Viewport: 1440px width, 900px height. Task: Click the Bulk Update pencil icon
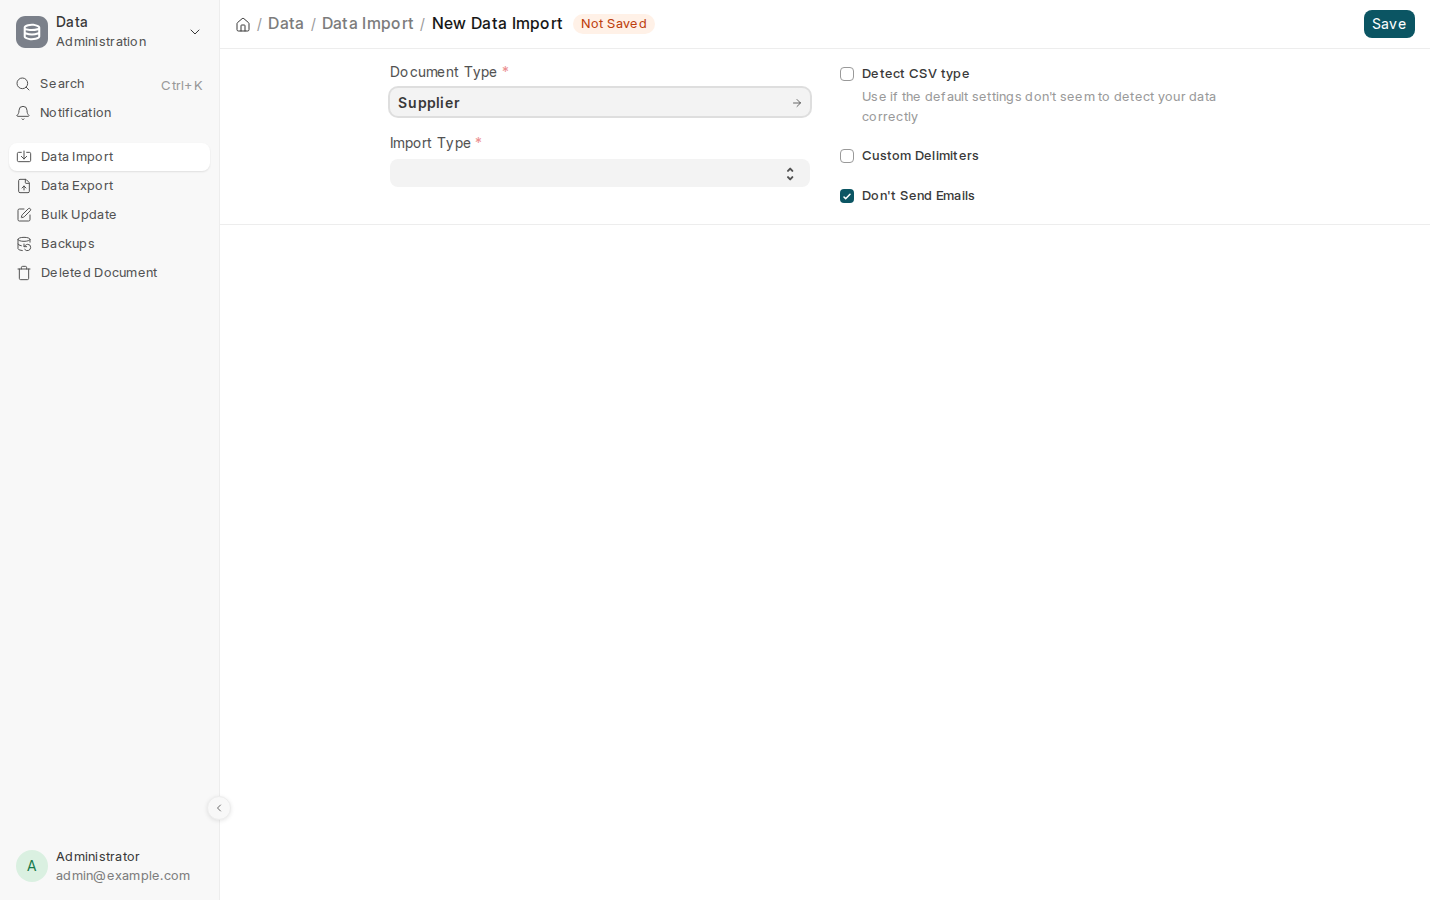pos(24,215)
